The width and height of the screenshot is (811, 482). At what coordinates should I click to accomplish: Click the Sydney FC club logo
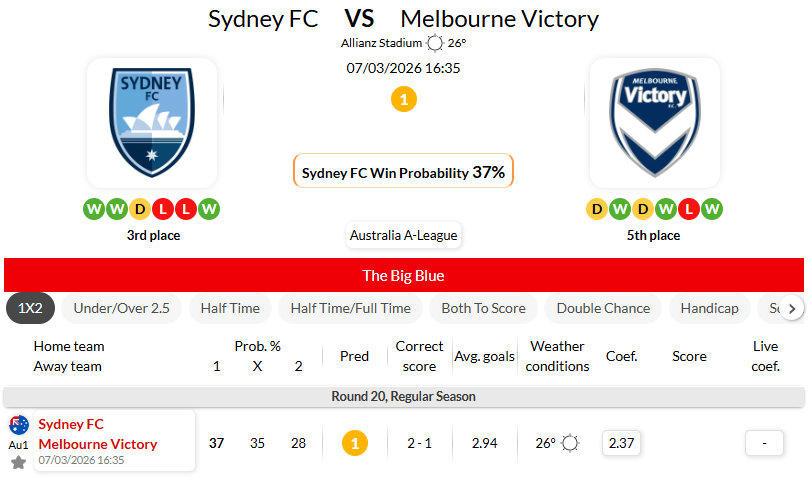(x=152, y=122)
